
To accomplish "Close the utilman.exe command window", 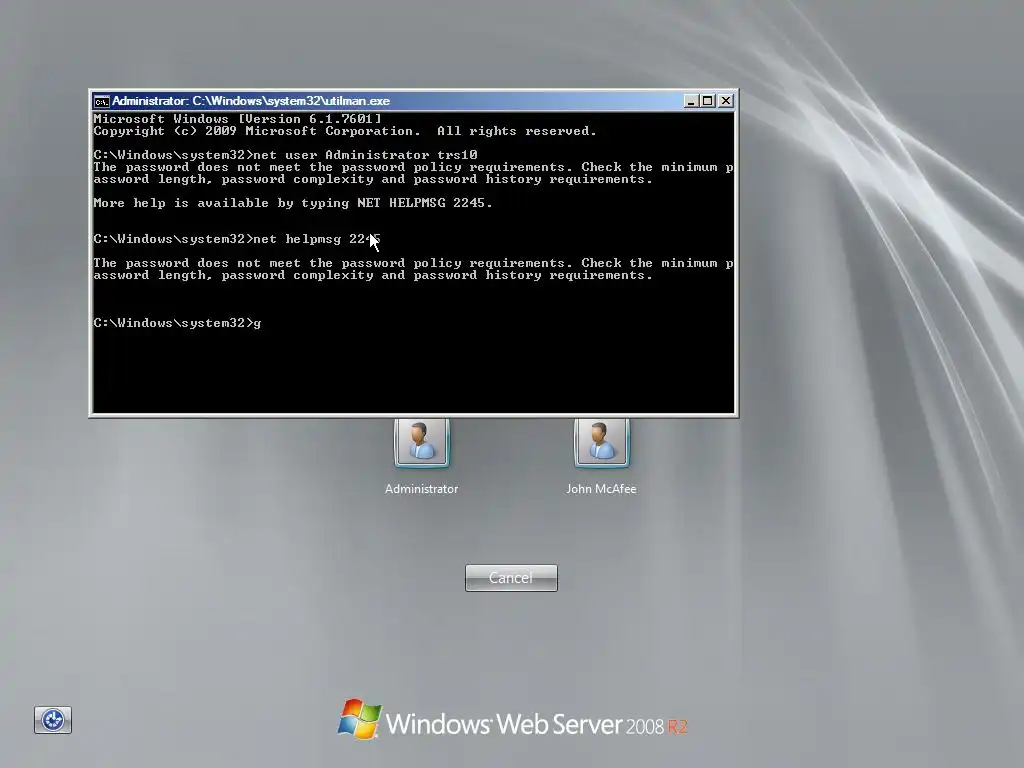I will 726,101.
